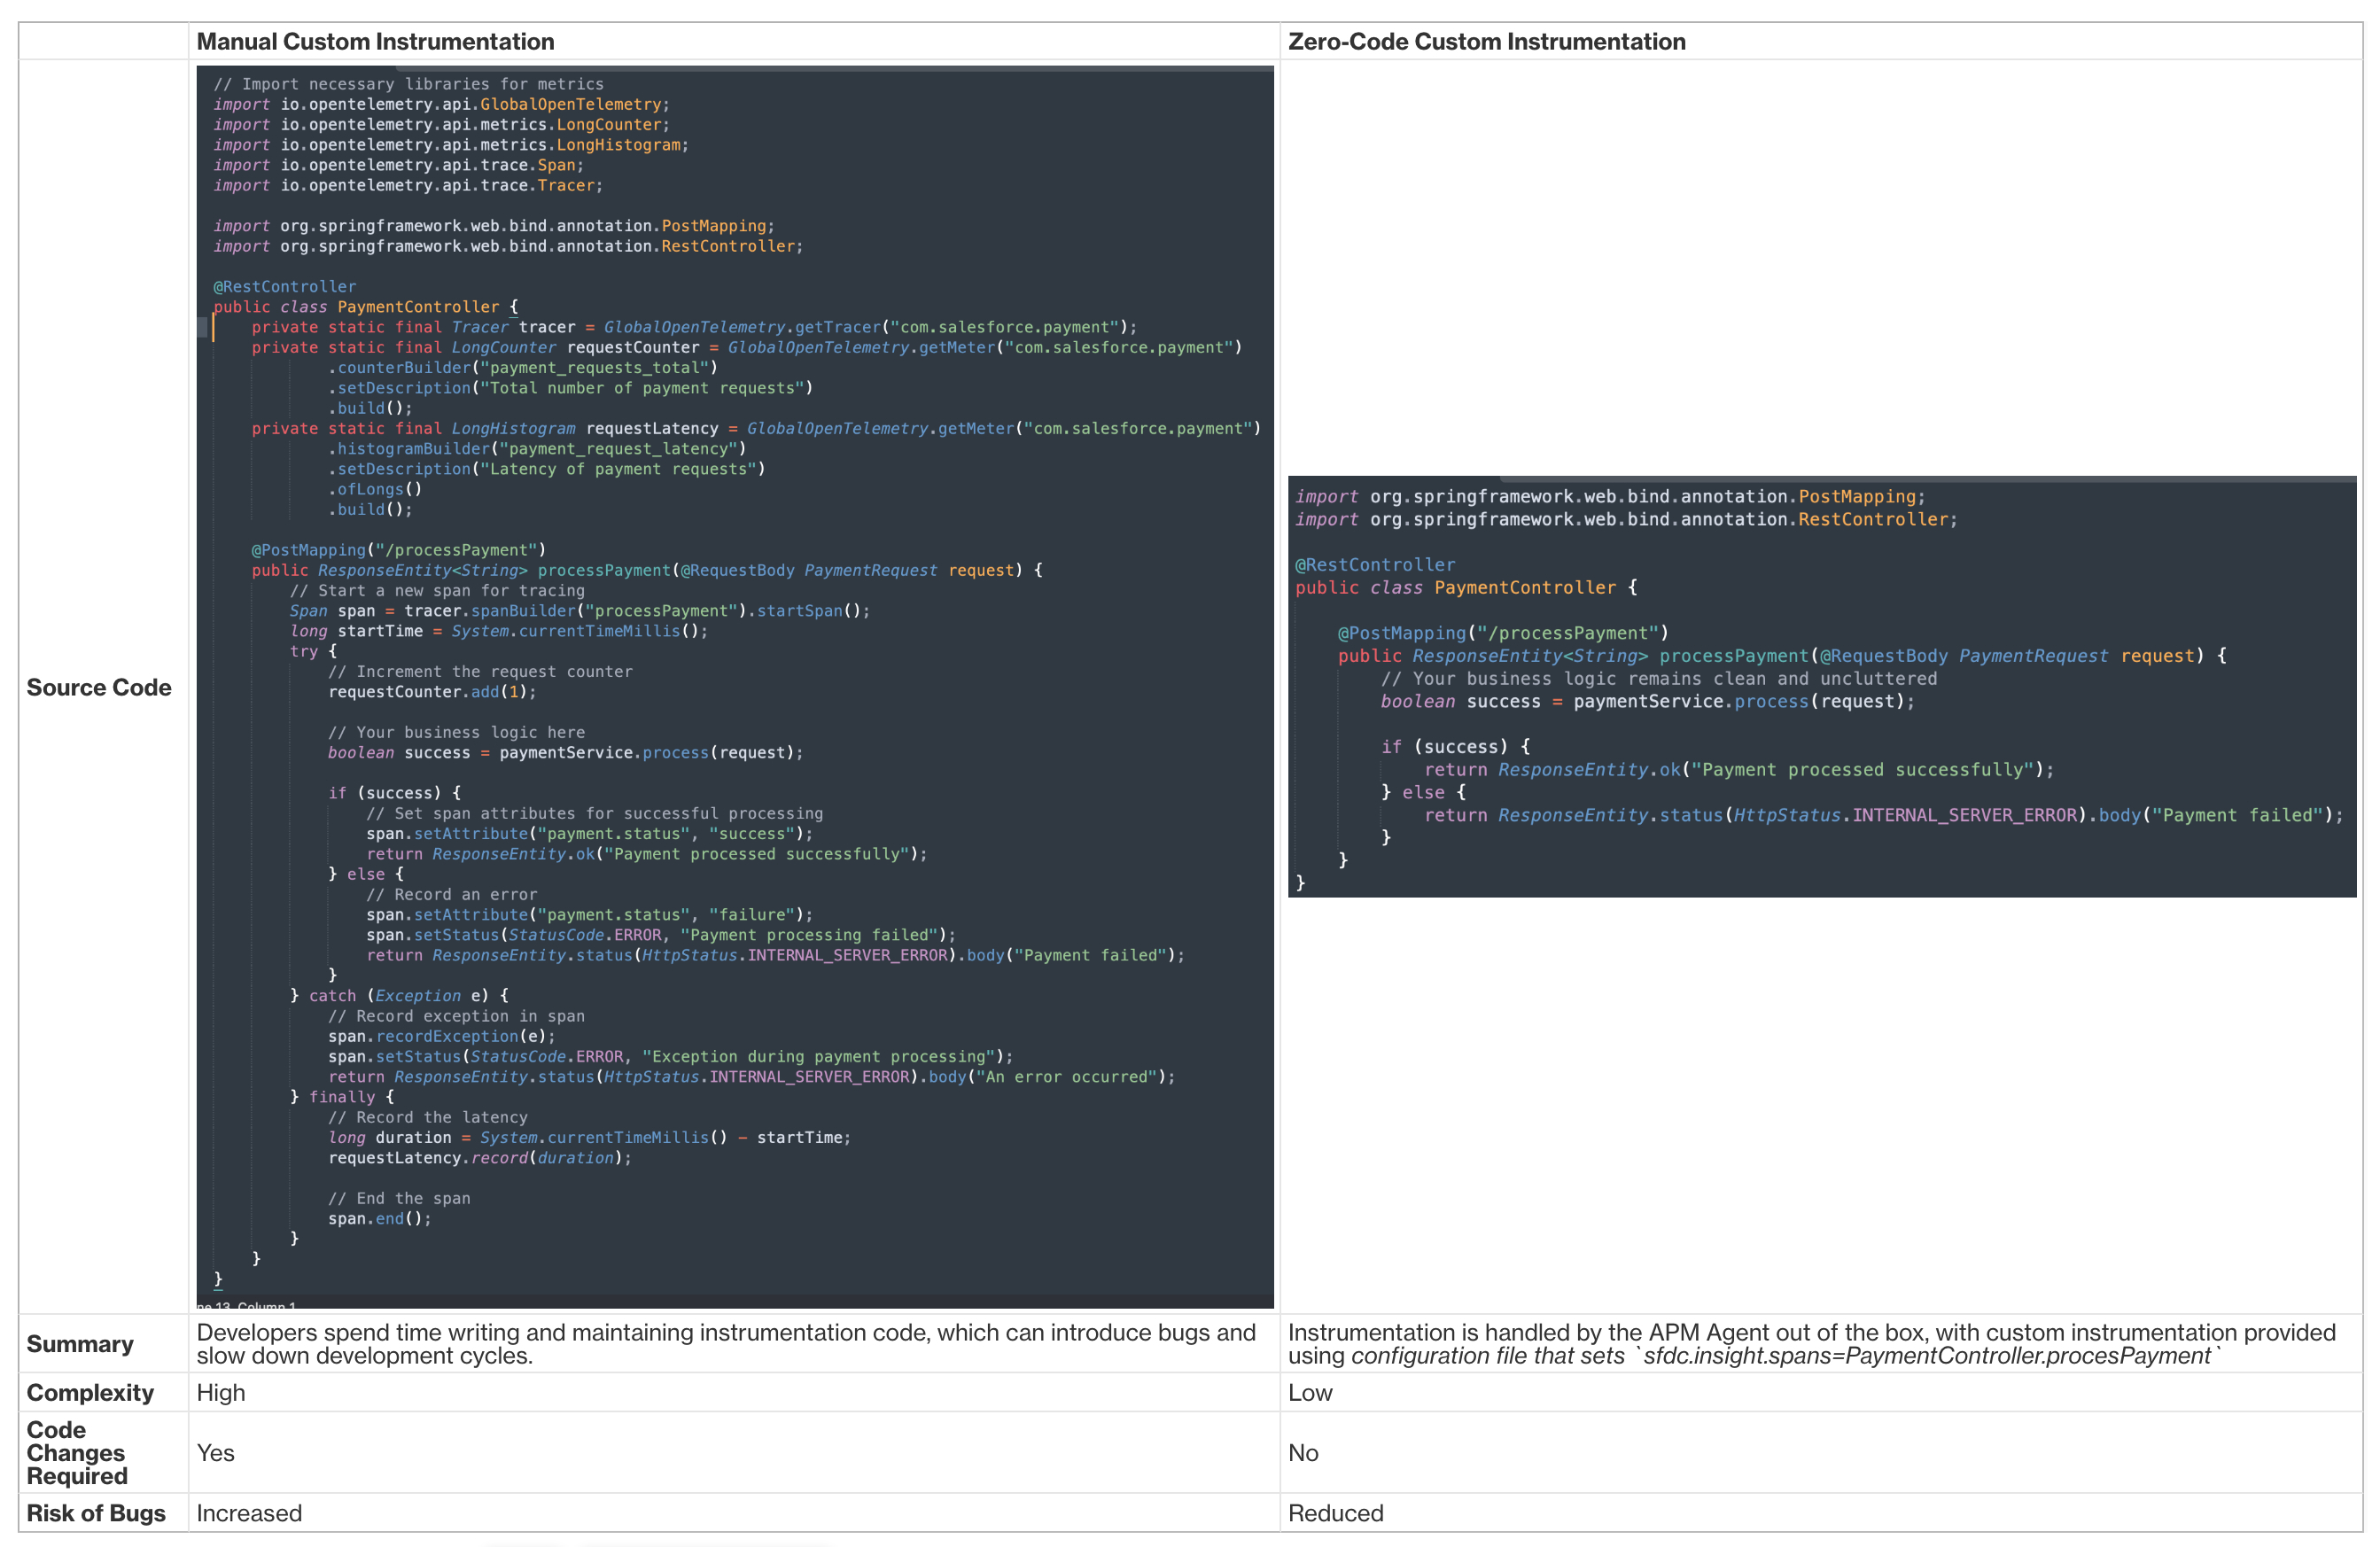Image resolution: width=2380 pixels, height=1547 pixels.
Task: Click the 'Reduced' risk value
Action: 1335,1513
